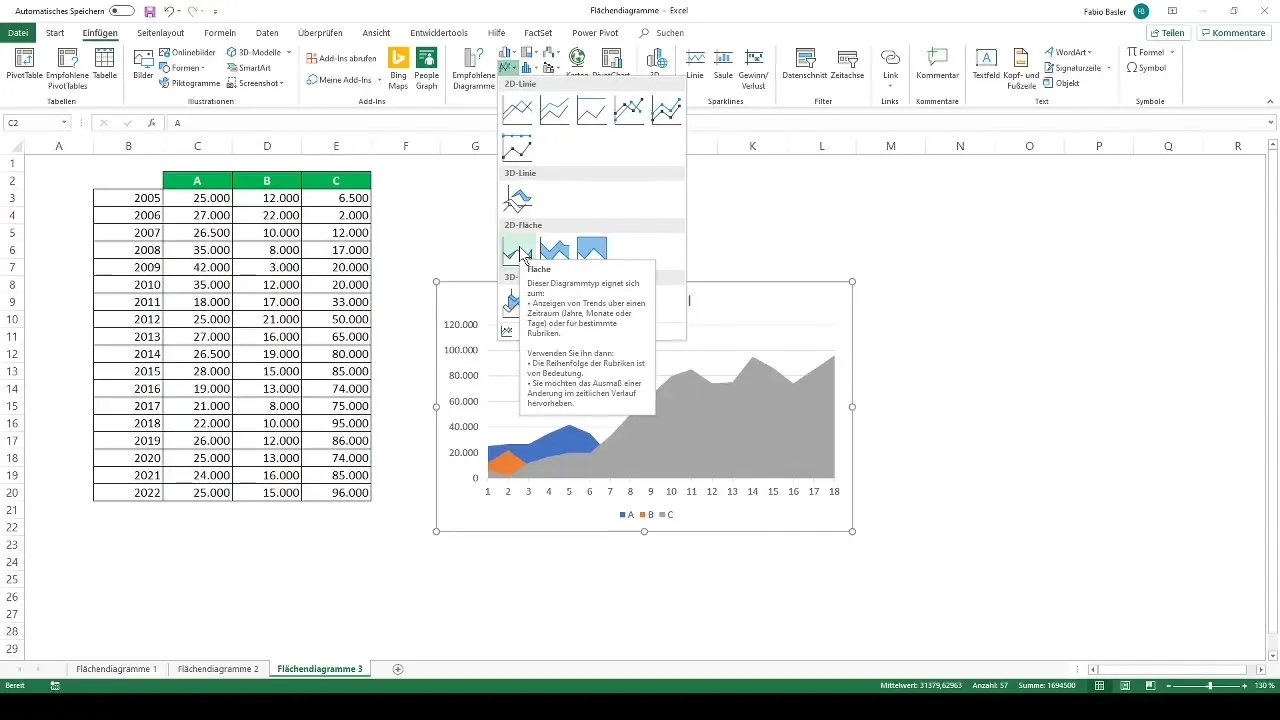Adjust the zoom slider in status bar

[x=1209, y=686]
